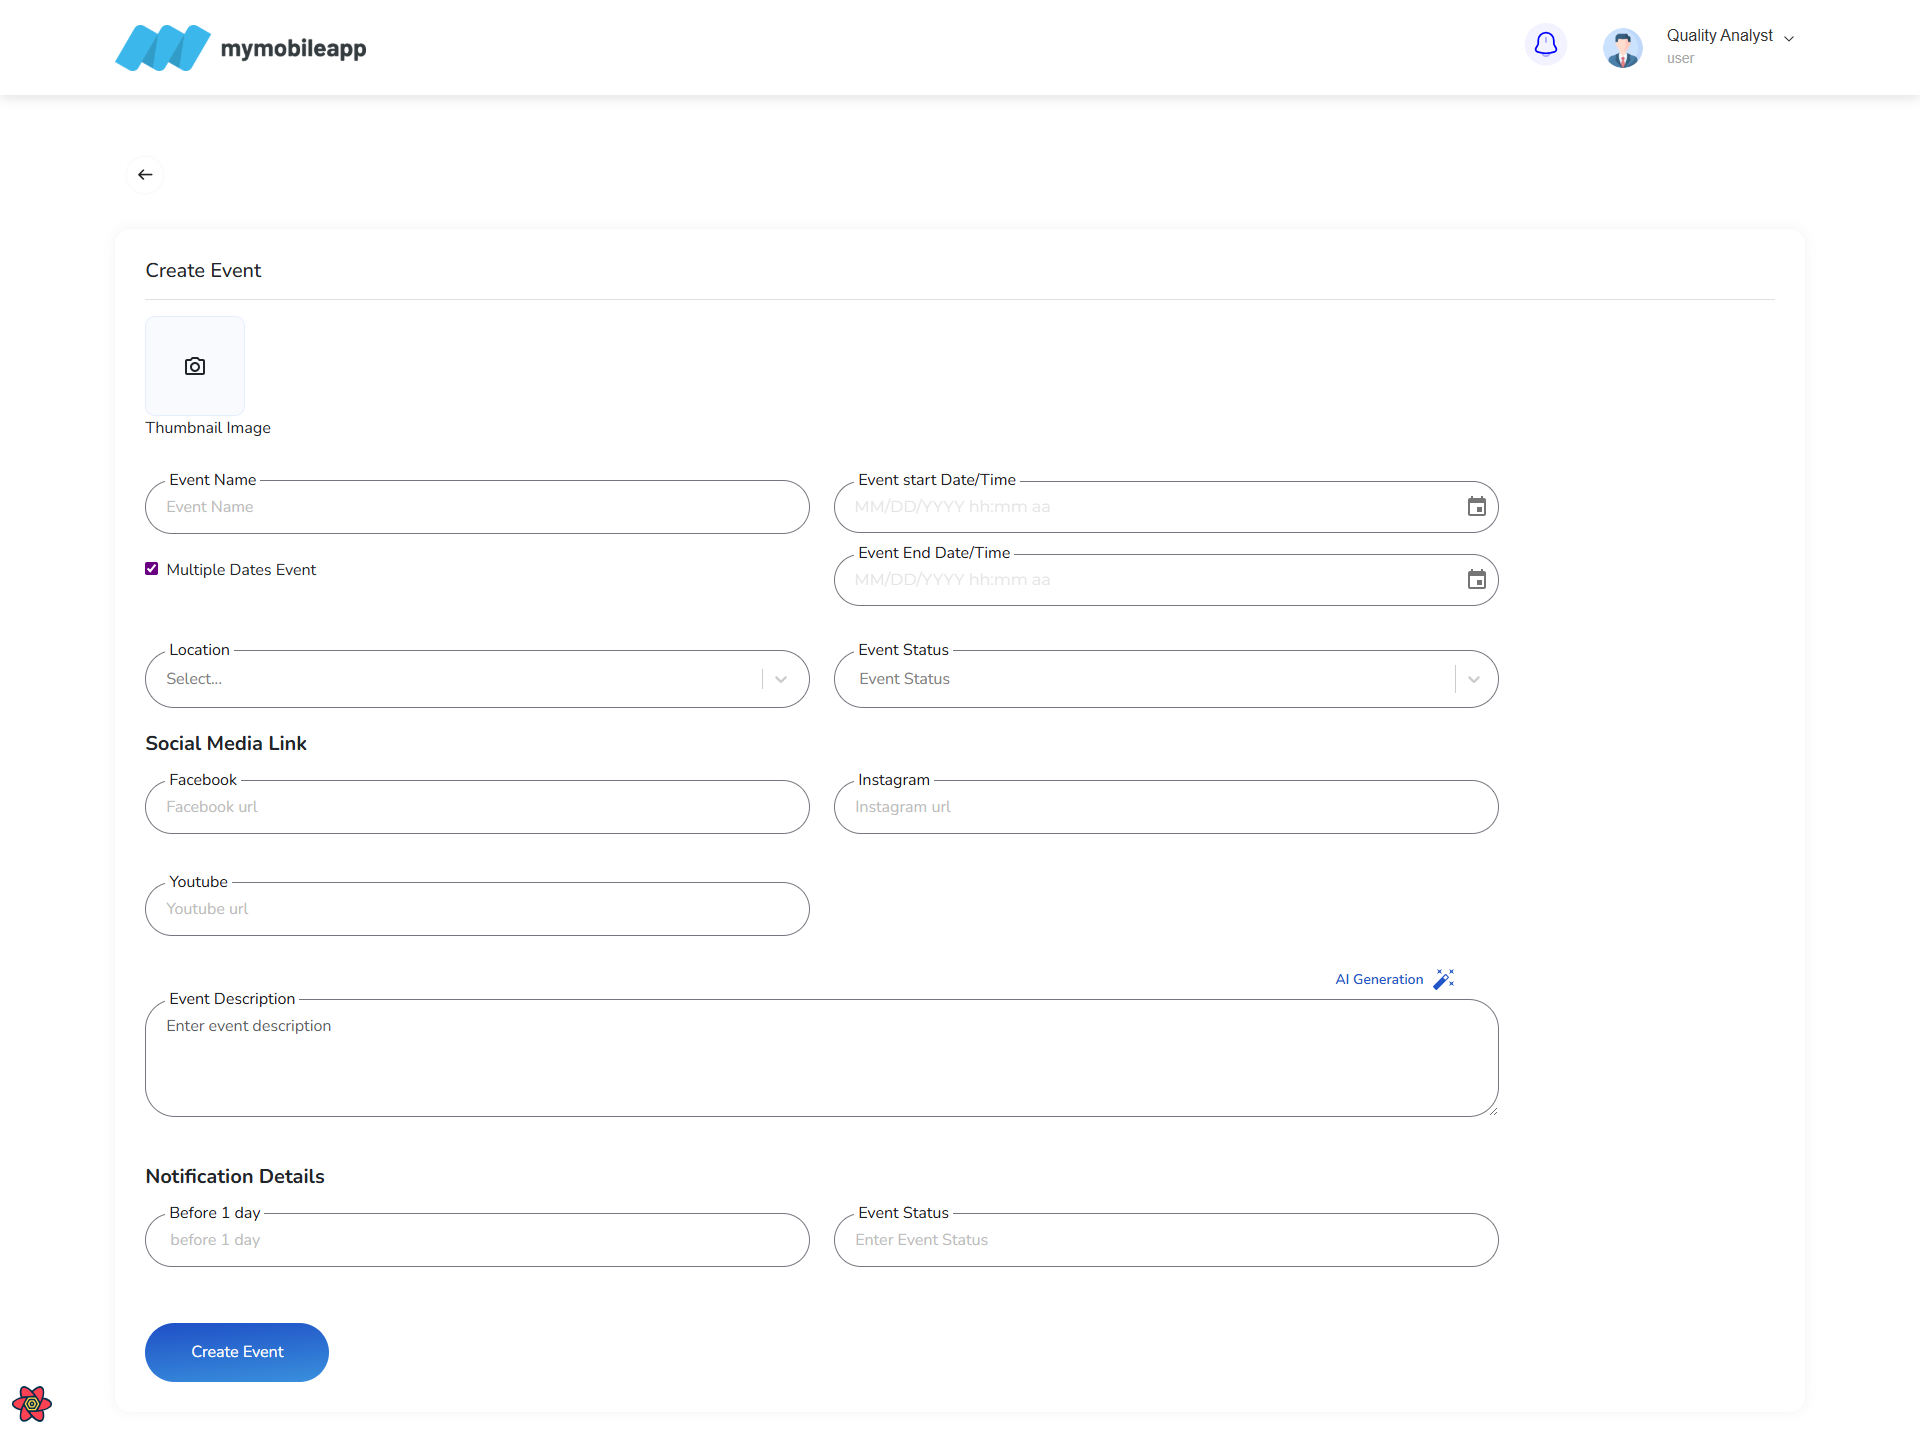Focus the Before 1 day notification field
The width and height of the screenshot is (1920, 1437).
coord(477,1240)
